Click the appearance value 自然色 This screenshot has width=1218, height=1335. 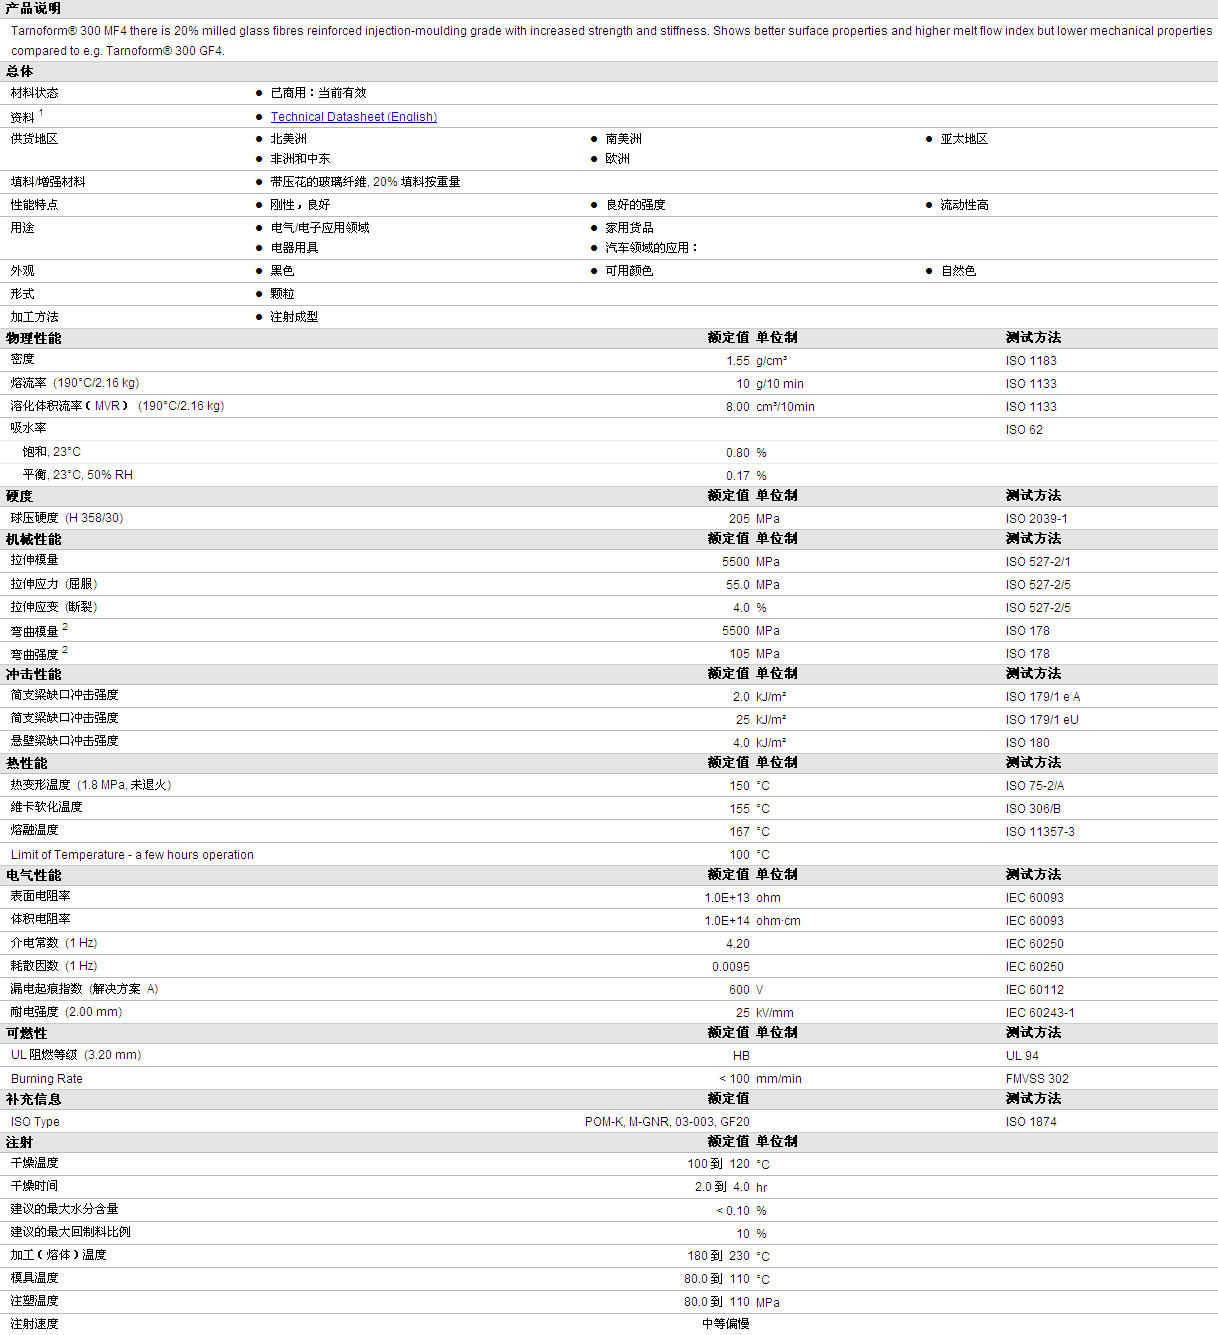[958, 271]
